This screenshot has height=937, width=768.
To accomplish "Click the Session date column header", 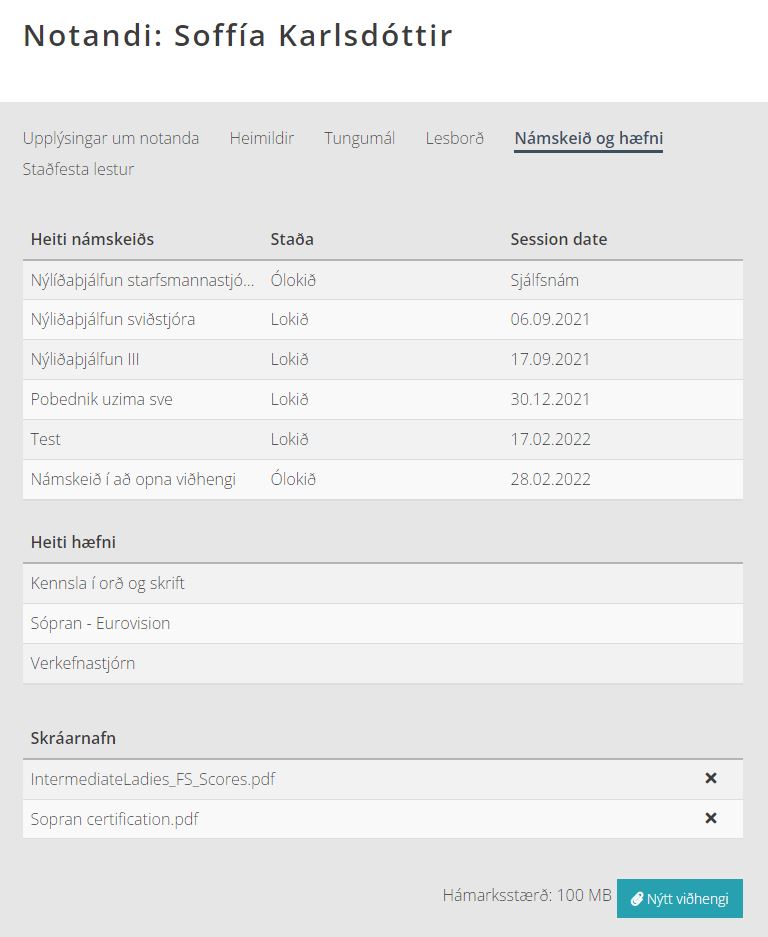I will [558, 239].
